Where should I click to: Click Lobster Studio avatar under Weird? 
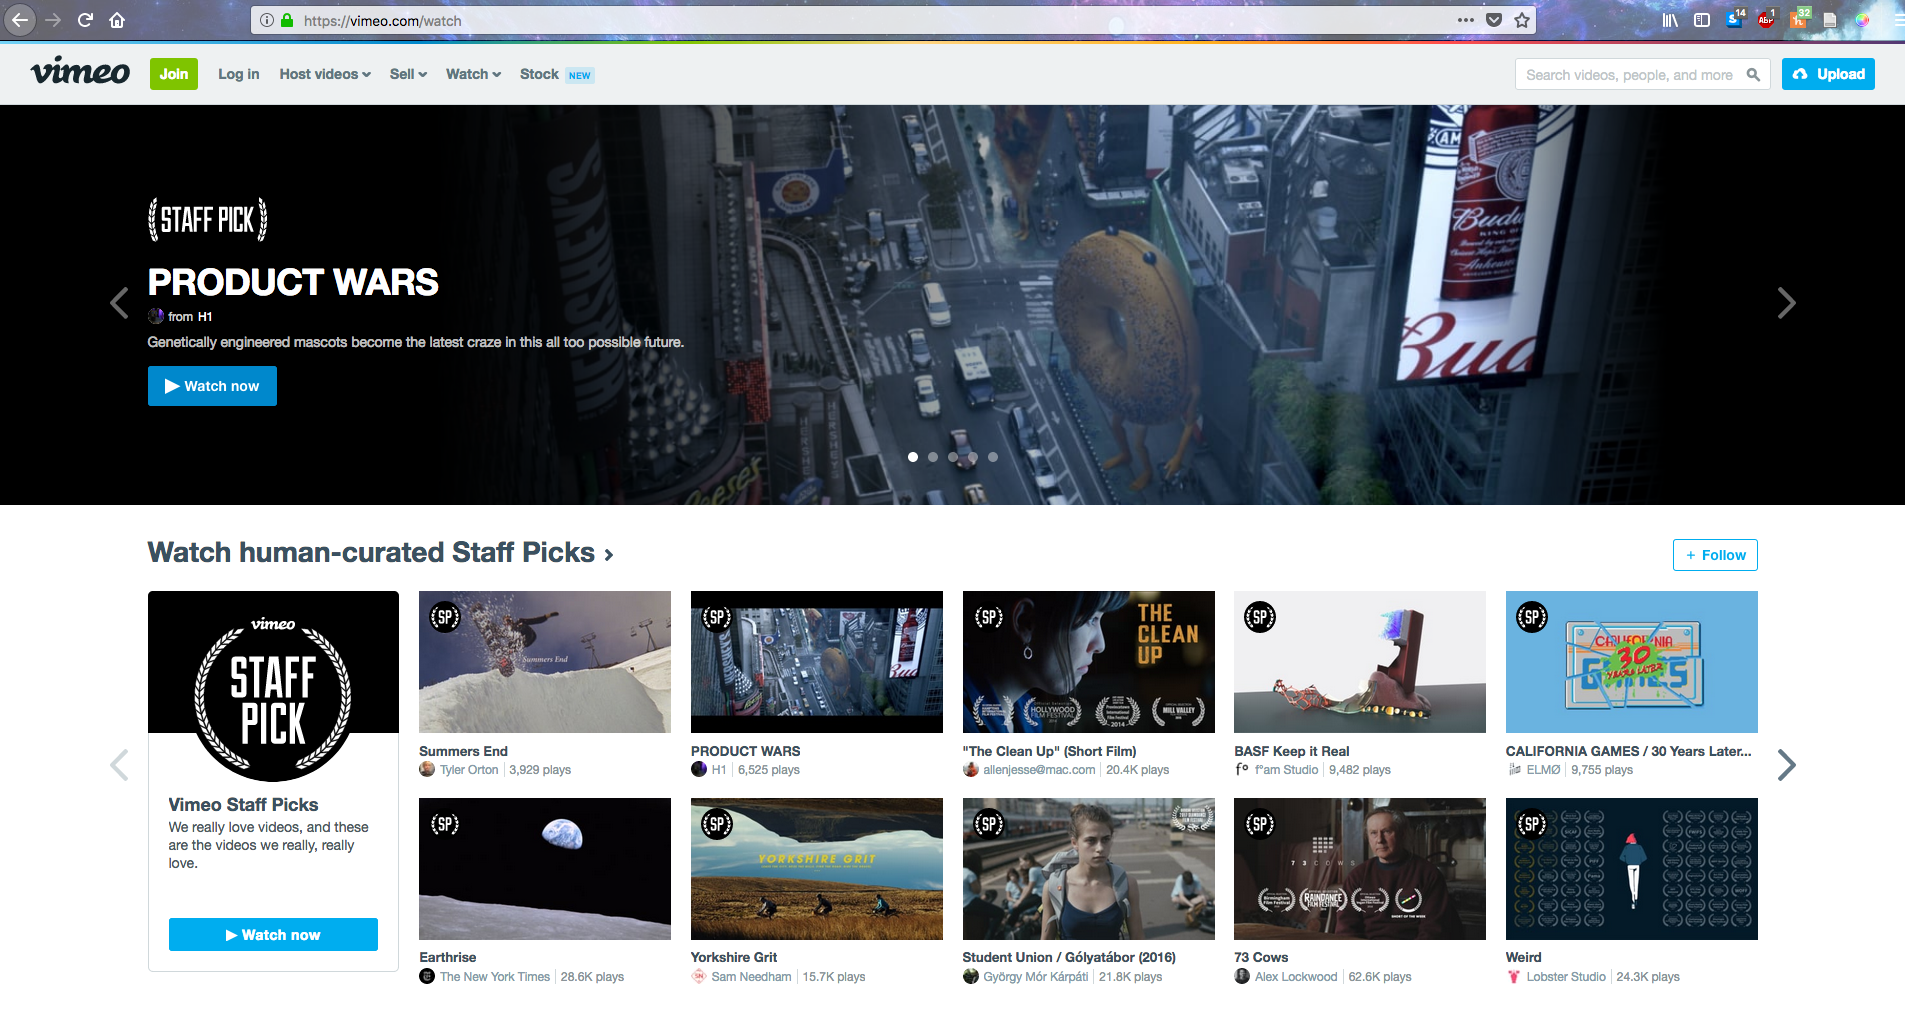pos(1514,976)
